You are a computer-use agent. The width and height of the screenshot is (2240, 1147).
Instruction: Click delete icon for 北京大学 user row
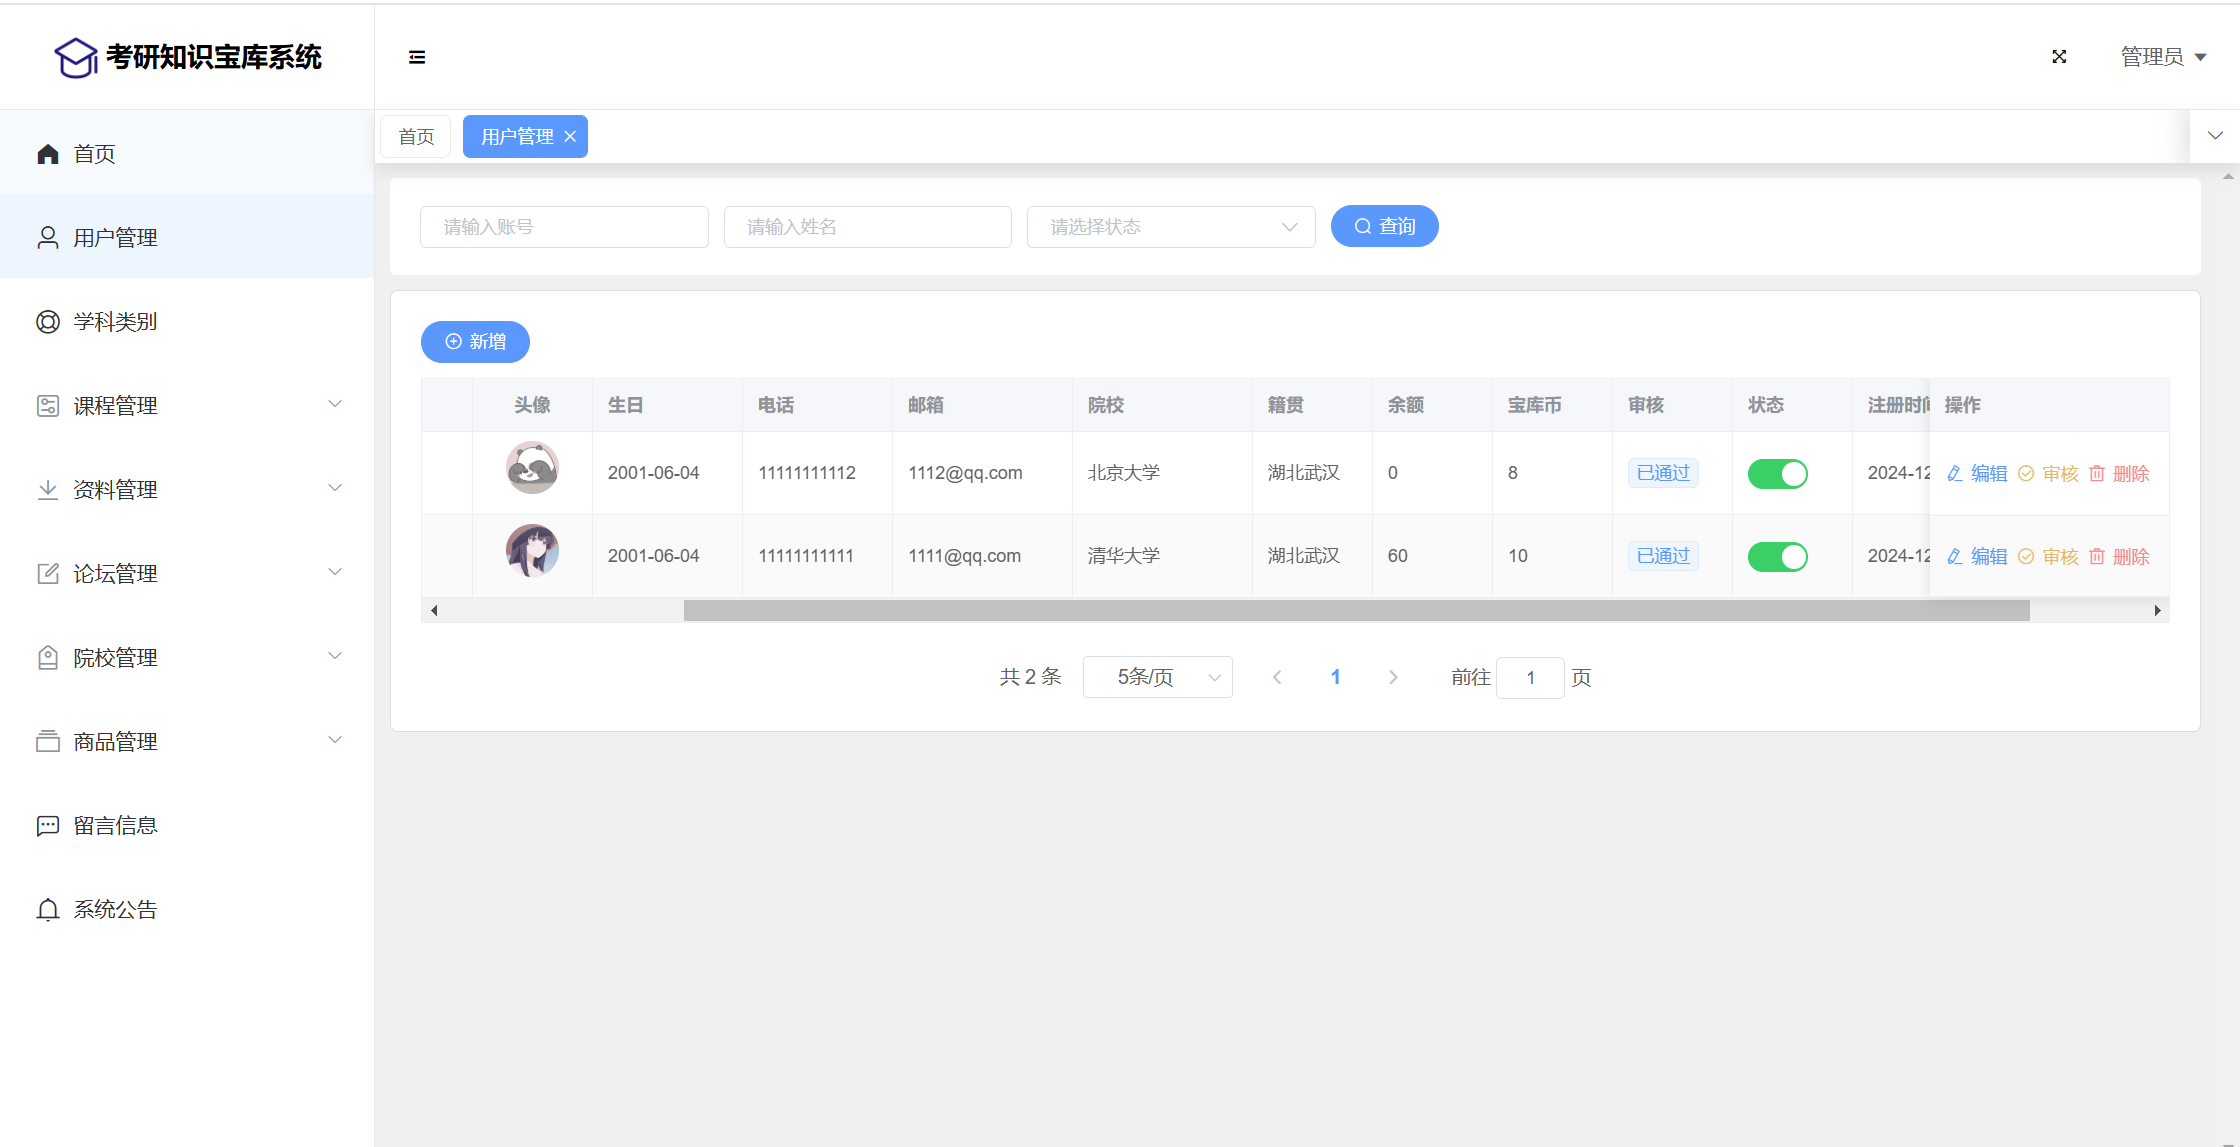click(x=2097, y=473)
